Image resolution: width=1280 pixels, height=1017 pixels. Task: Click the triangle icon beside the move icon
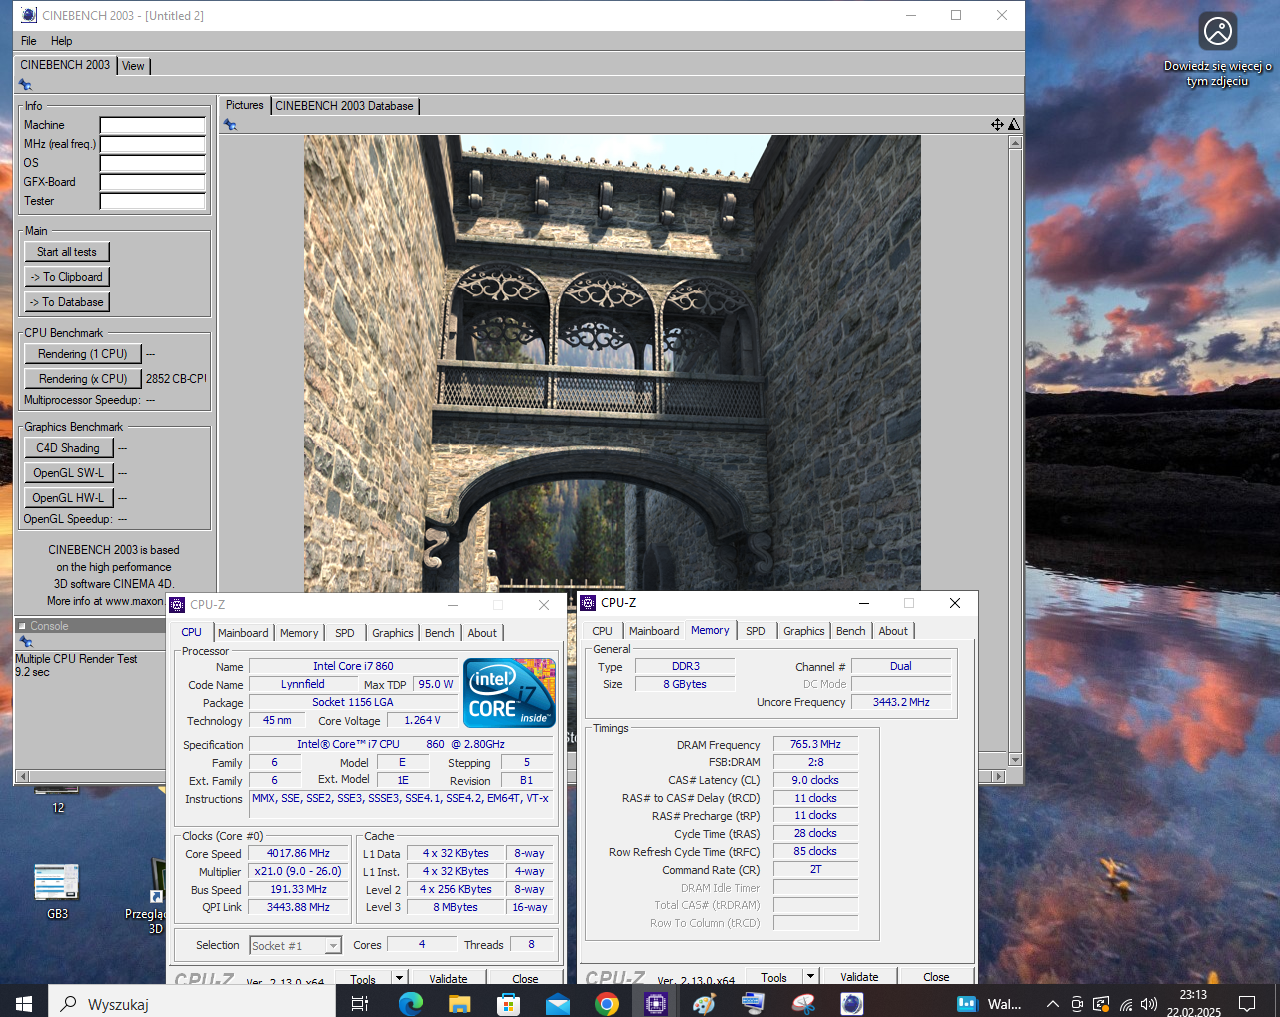point(1014,124)
